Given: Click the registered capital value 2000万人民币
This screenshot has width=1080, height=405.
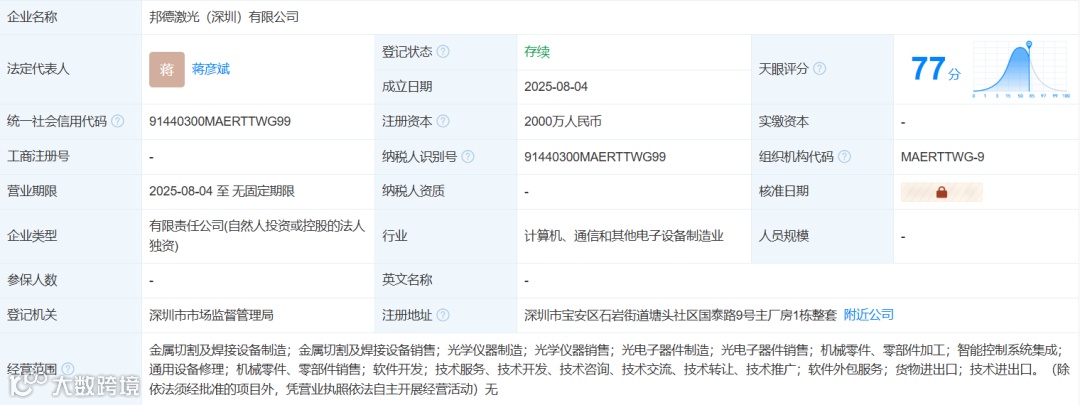Looking at the screenshot, I should [x=563, y=121].
